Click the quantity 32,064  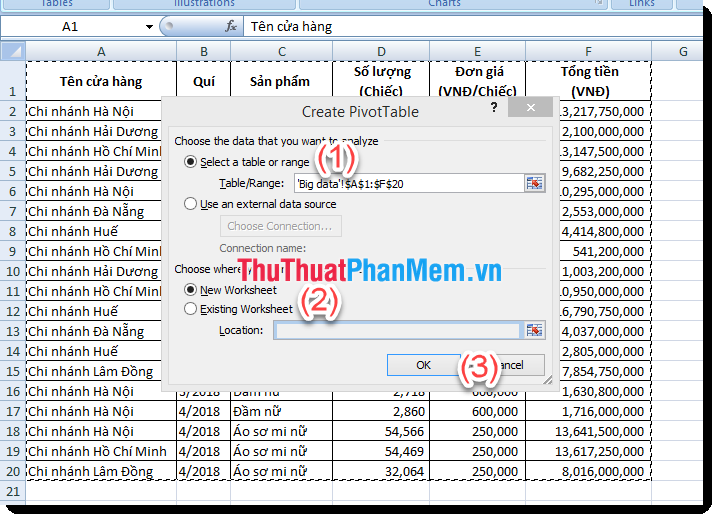381,471
